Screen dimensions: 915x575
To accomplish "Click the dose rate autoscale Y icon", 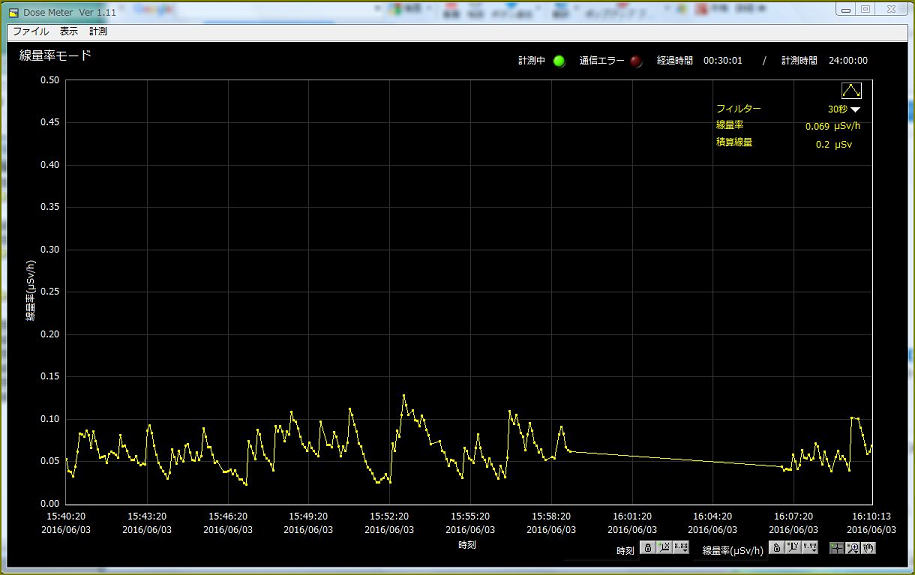I will pyautogui.click(x=792, y=547).
